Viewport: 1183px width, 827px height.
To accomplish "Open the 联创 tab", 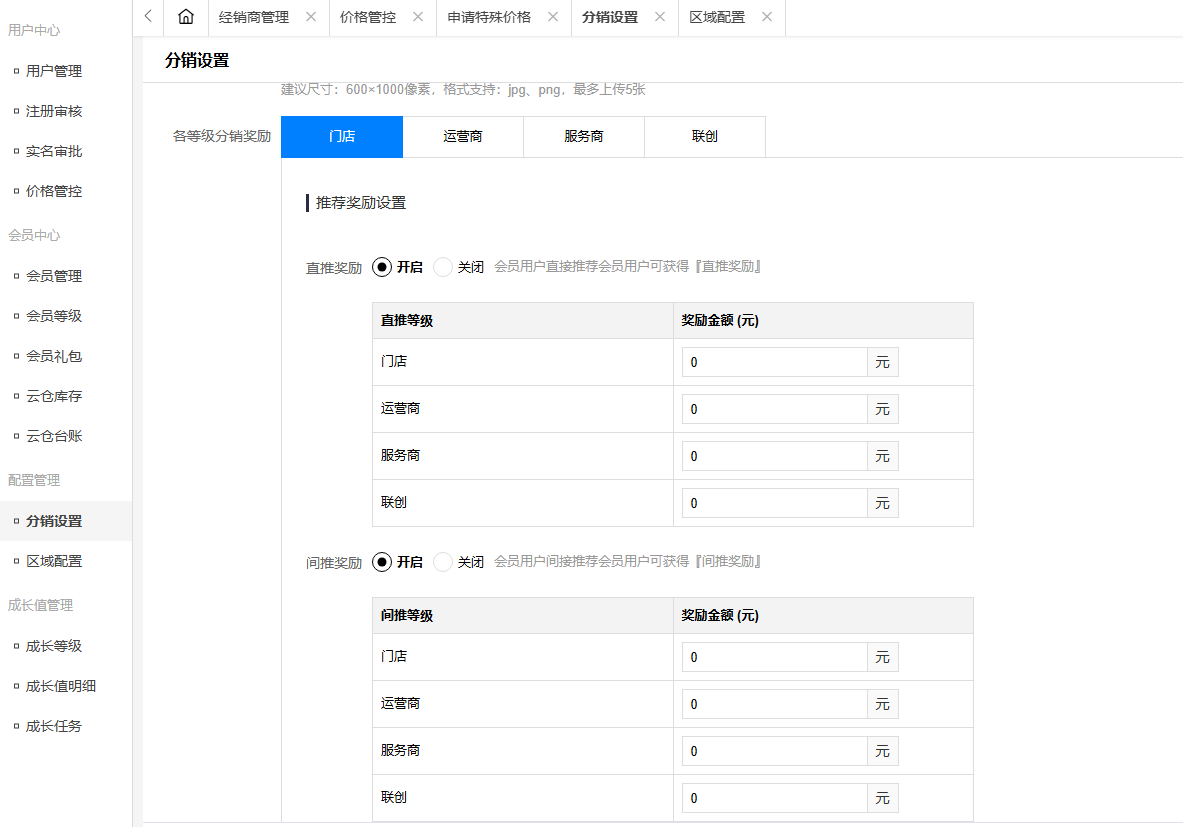I will tap(705, 136).
